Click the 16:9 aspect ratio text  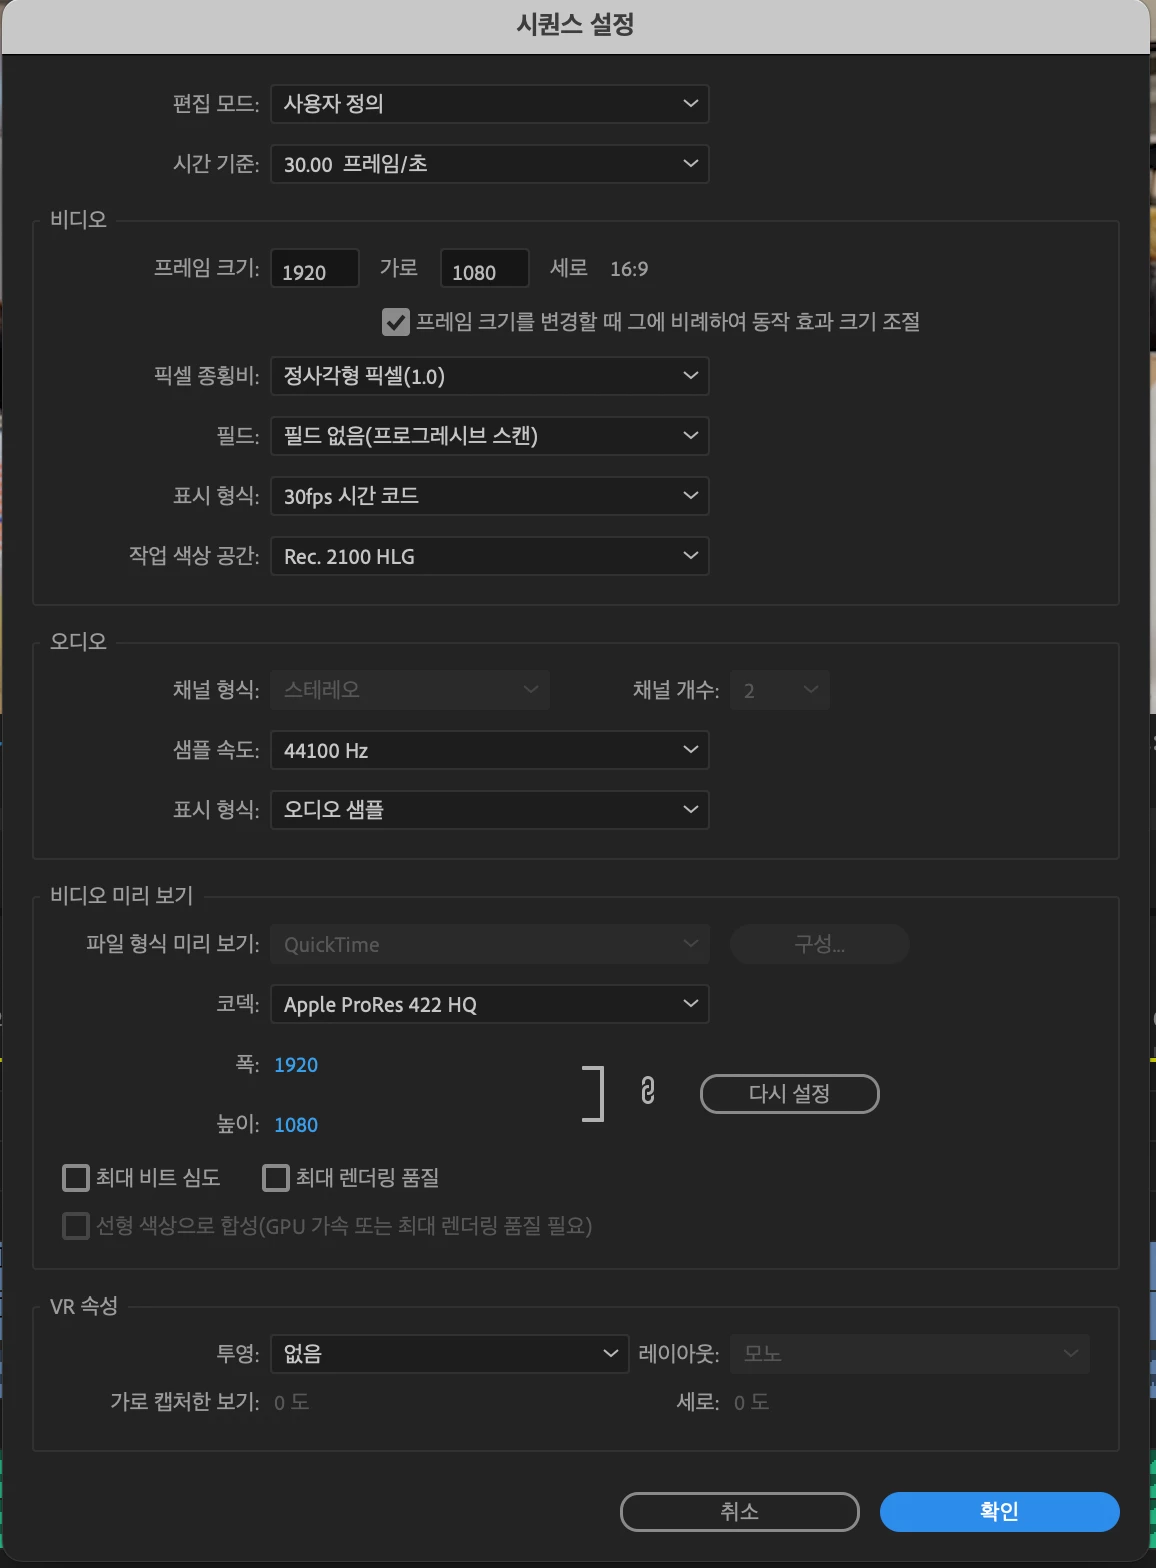pos(629,269)
